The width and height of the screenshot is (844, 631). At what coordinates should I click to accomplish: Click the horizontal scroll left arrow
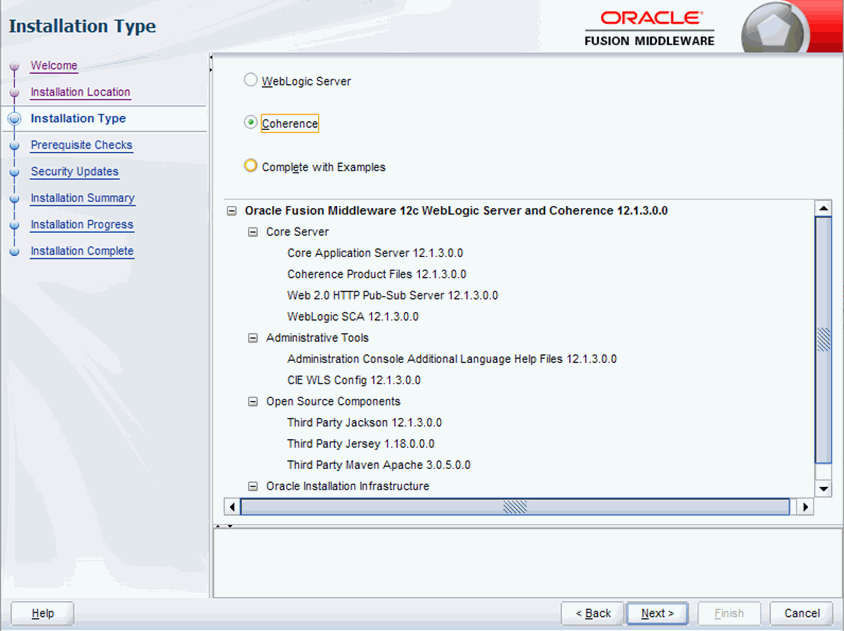232,507
